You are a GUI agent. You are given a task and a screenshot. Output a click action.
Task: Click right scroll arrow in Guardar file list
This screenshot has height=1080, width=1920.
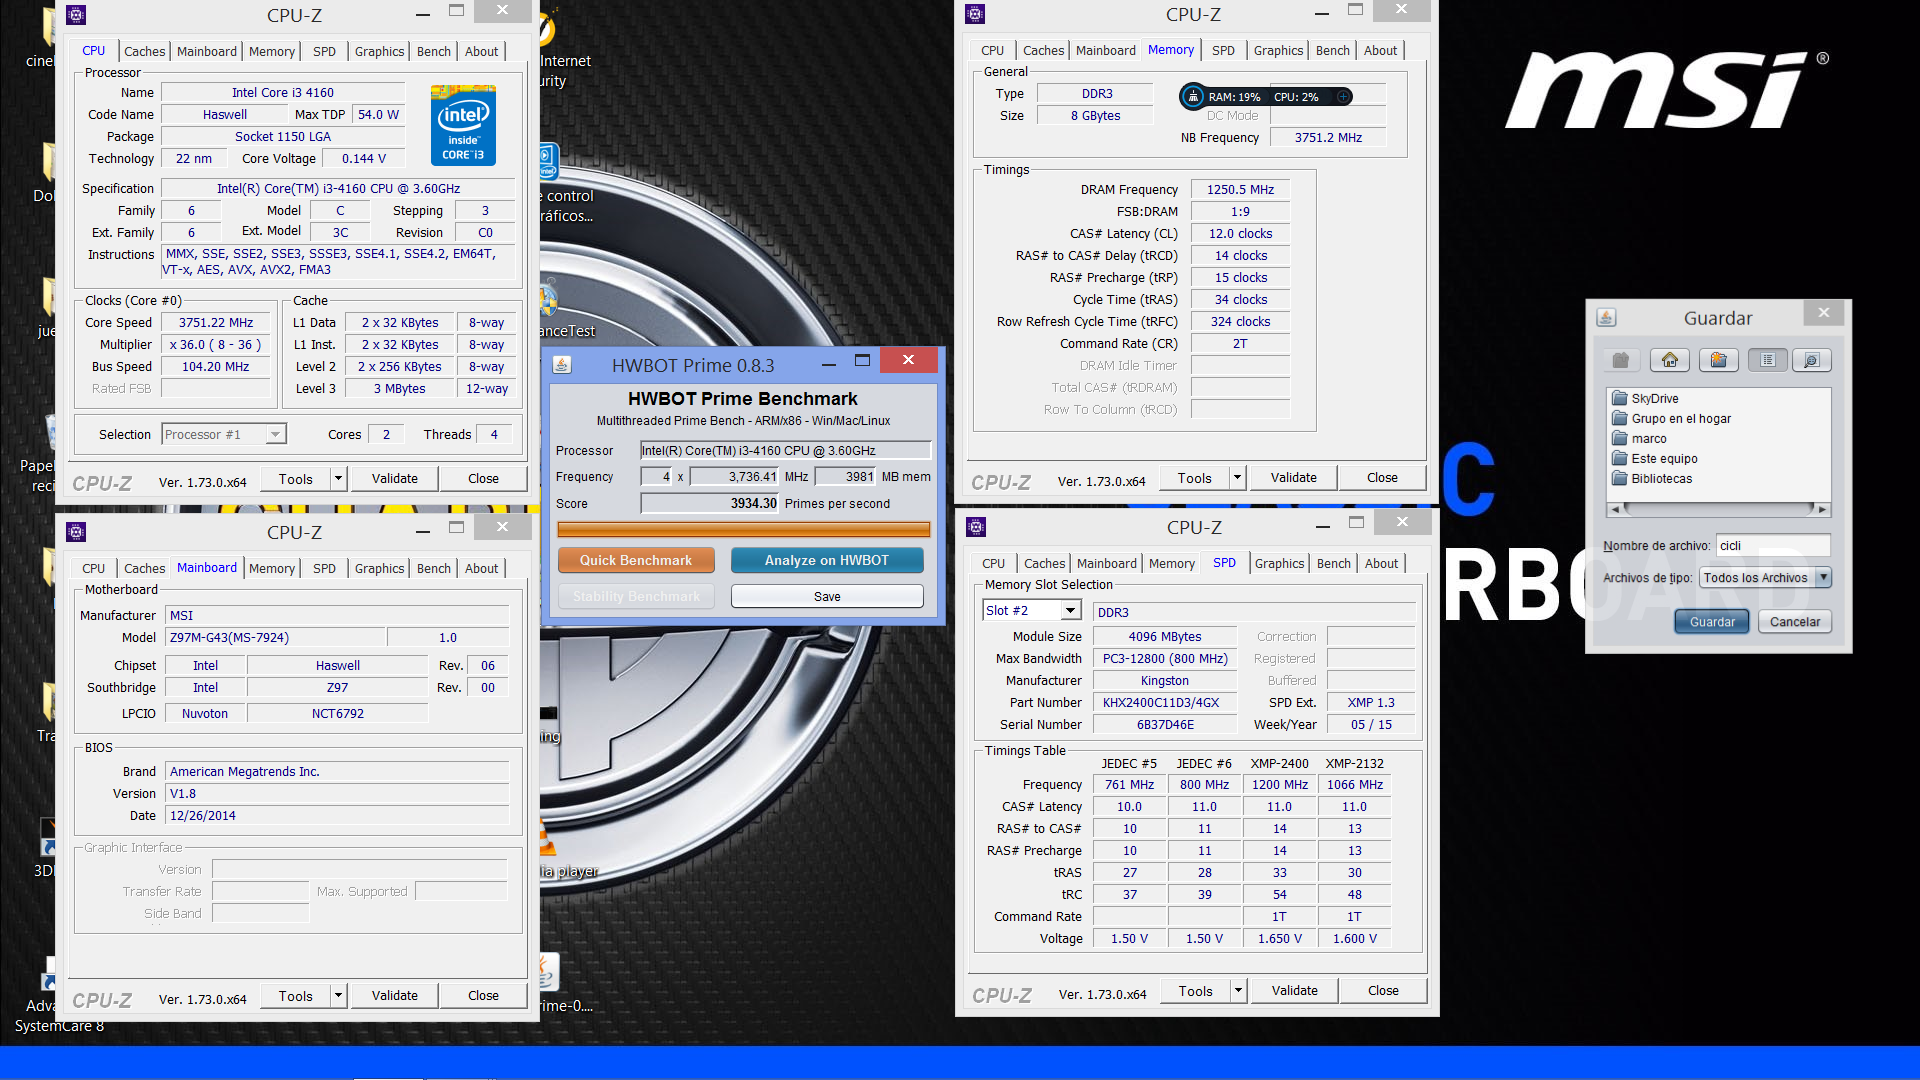tap(1822, 509)
